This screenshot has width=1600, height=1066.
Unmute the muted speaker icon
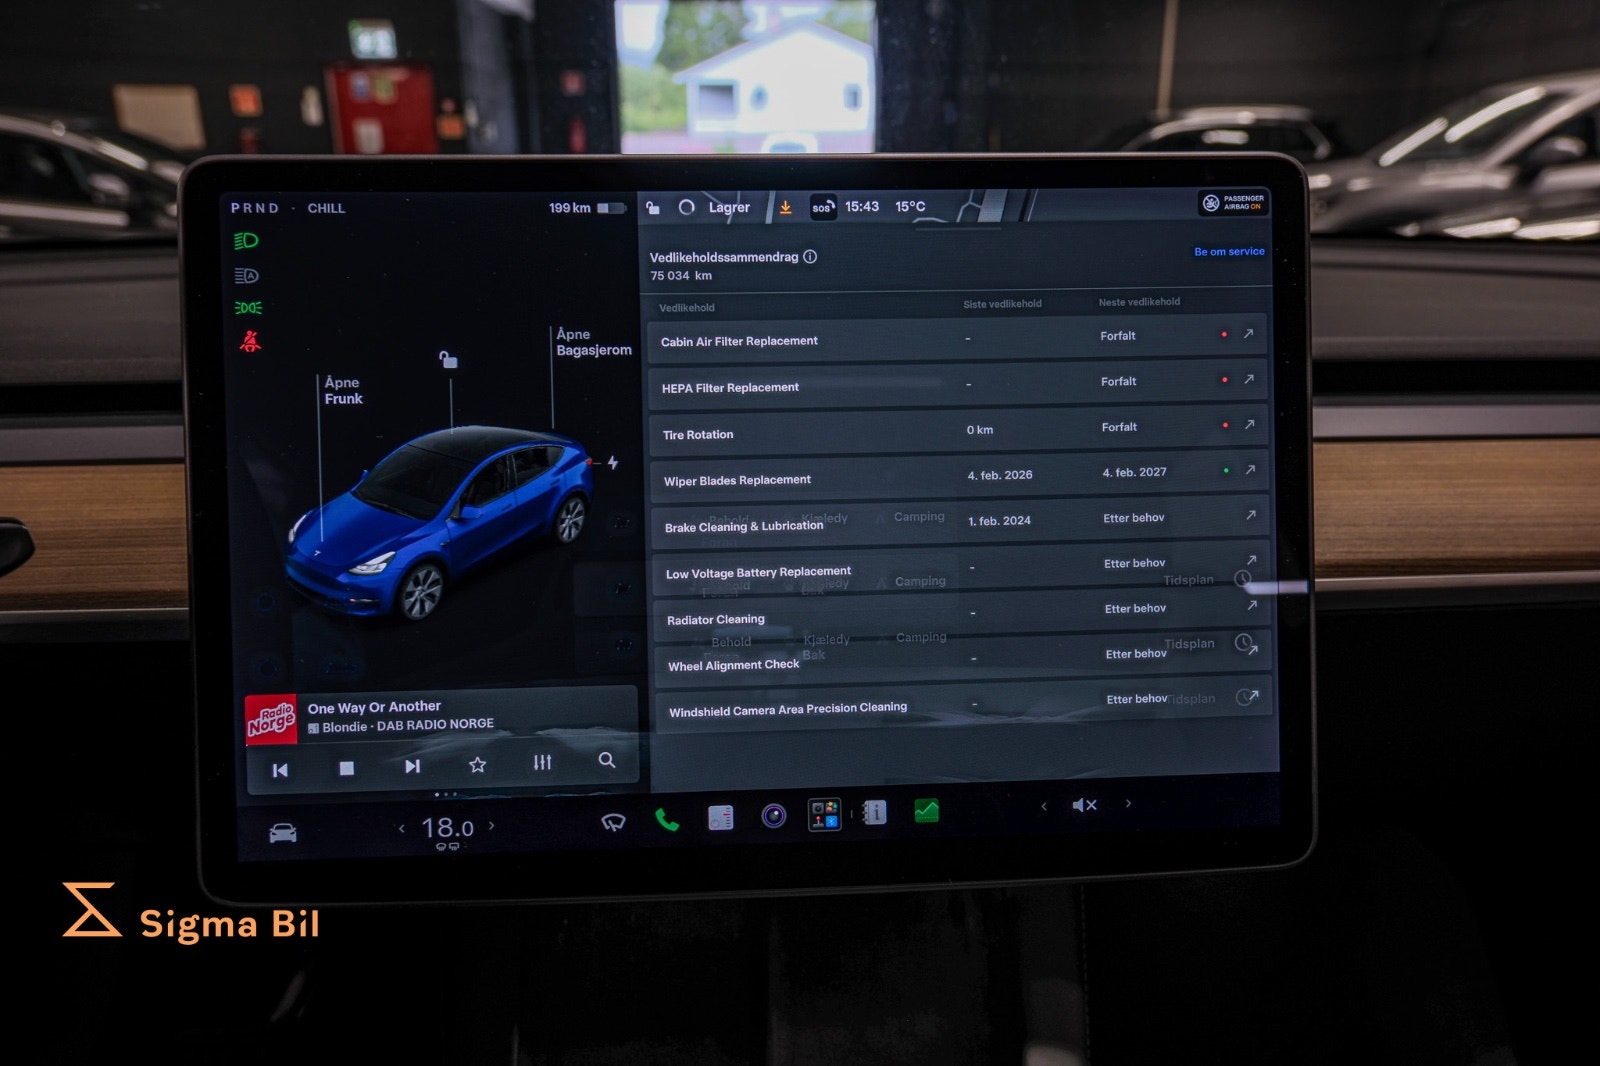1084,805
